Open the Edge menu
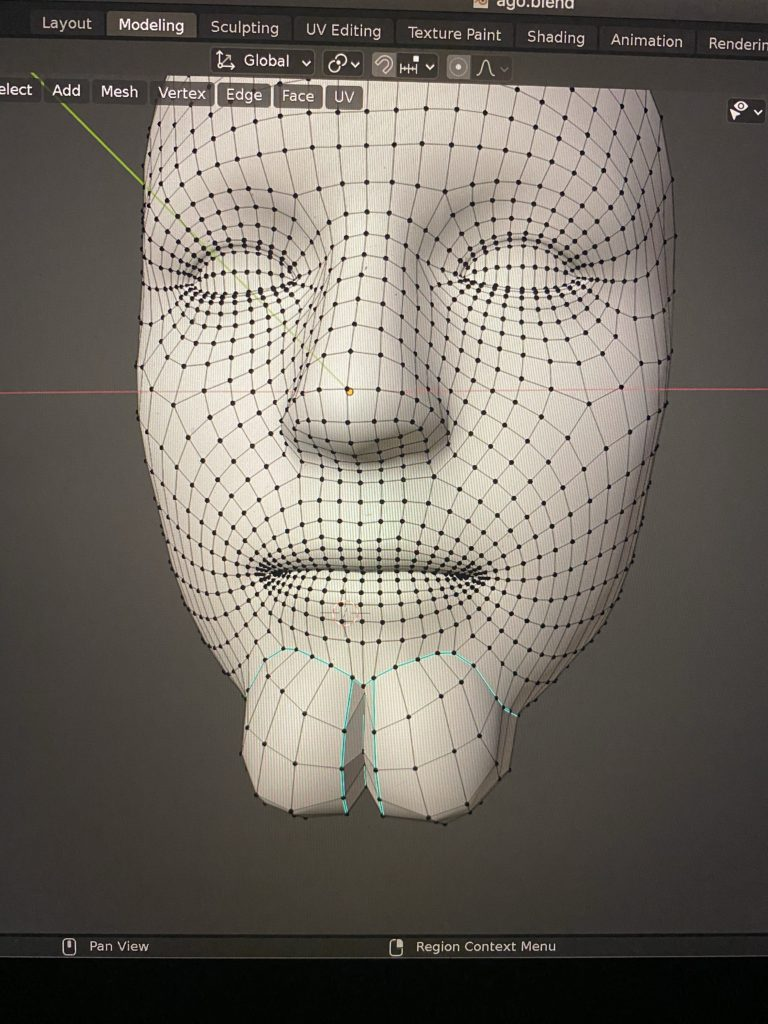Viewport: 768px width, 1024px height. [x=244, y=96]
